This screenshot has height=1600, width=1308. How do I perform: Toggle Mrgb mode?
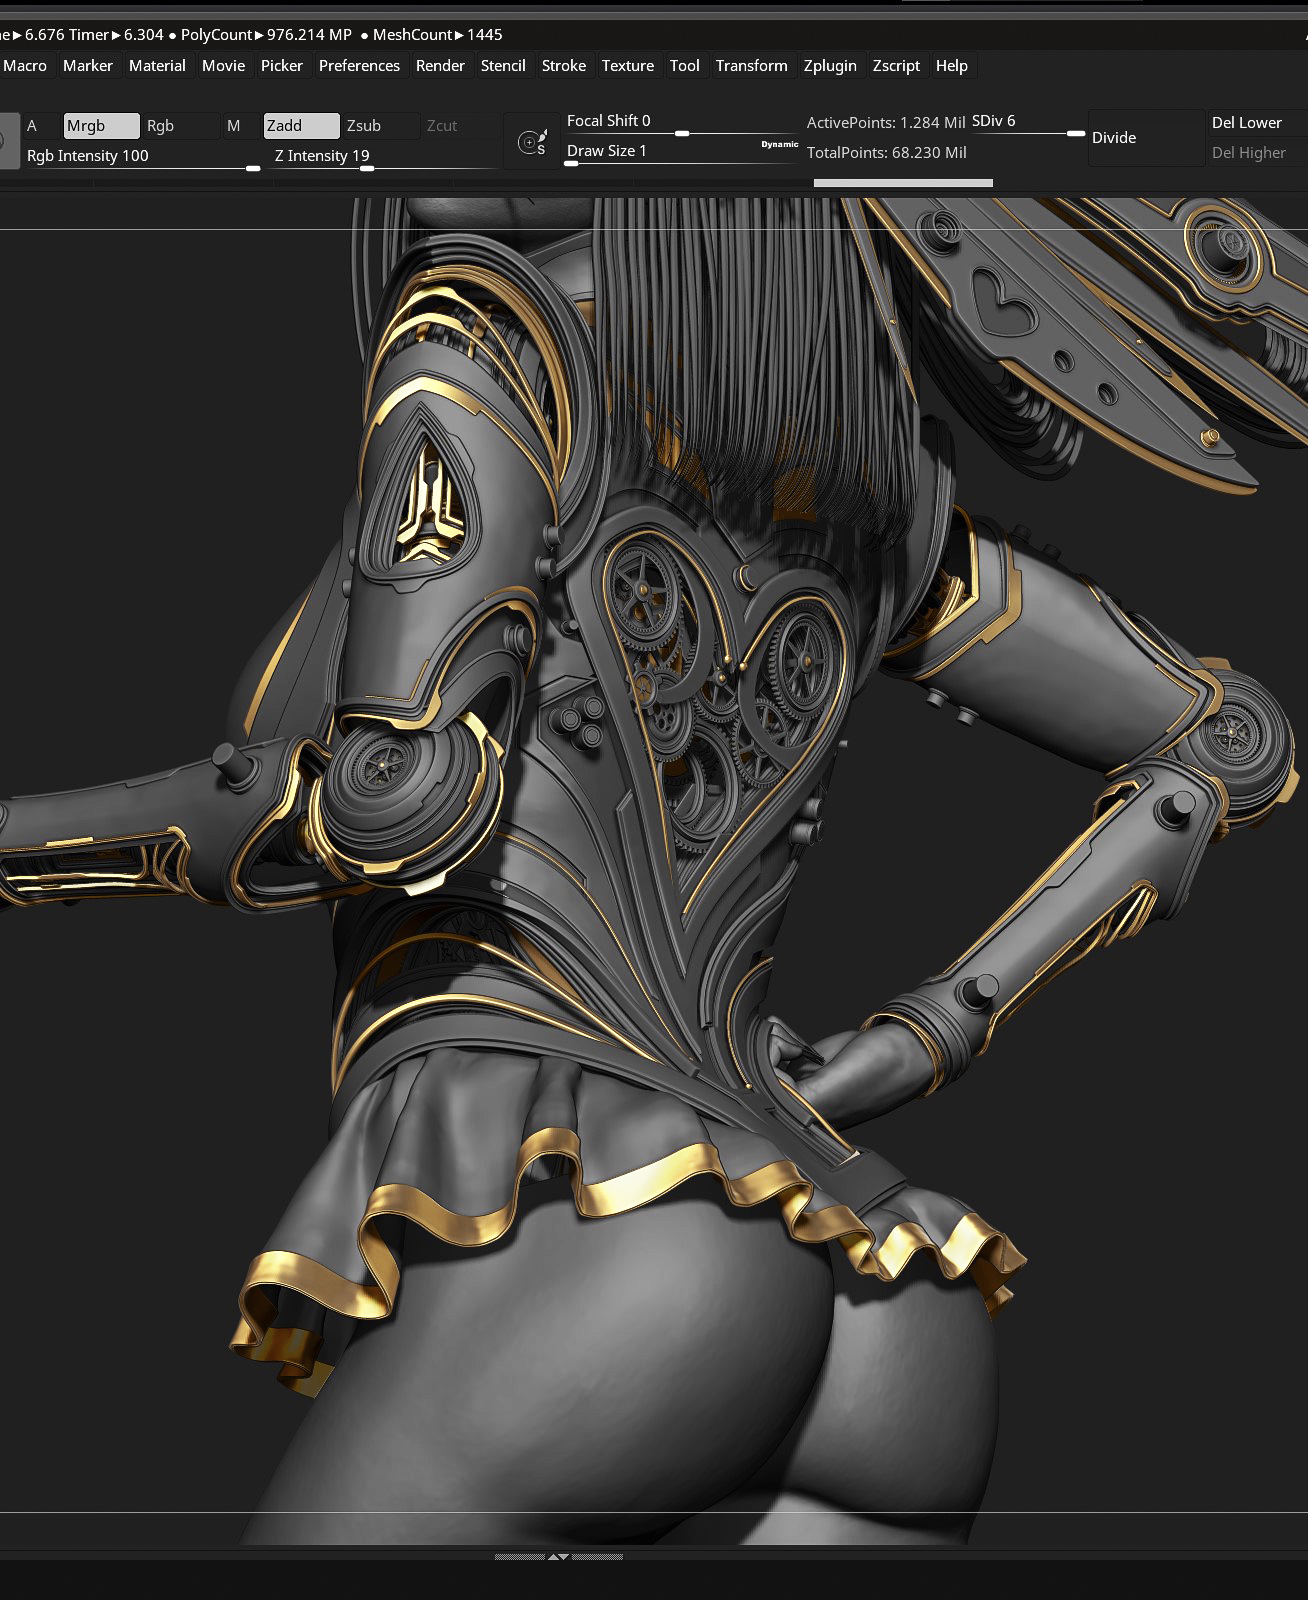pos(101,126)
